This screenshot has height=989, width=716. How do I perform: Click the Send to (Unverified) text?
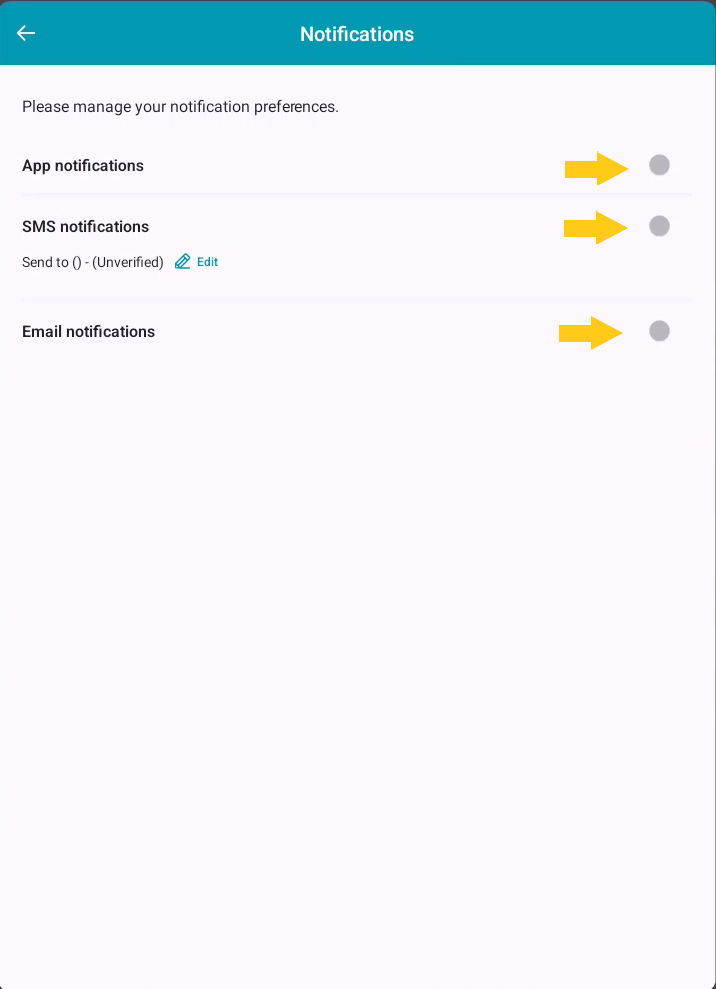click(x=92, y=261)
